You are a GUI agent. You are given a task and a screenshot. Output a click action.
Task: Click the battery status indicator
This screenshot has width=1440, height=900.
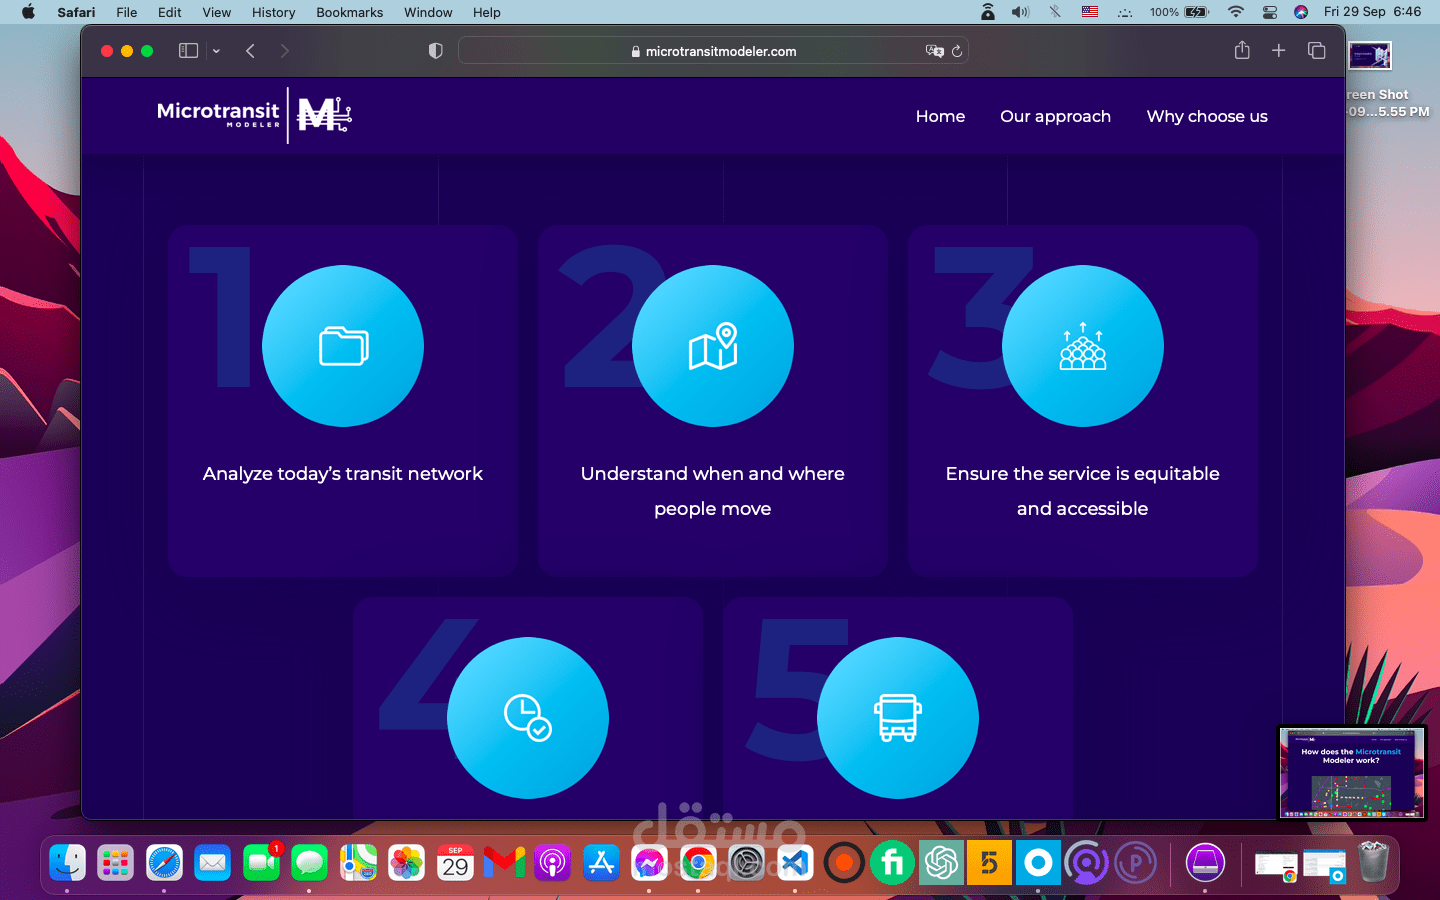tap(1179, 12)
